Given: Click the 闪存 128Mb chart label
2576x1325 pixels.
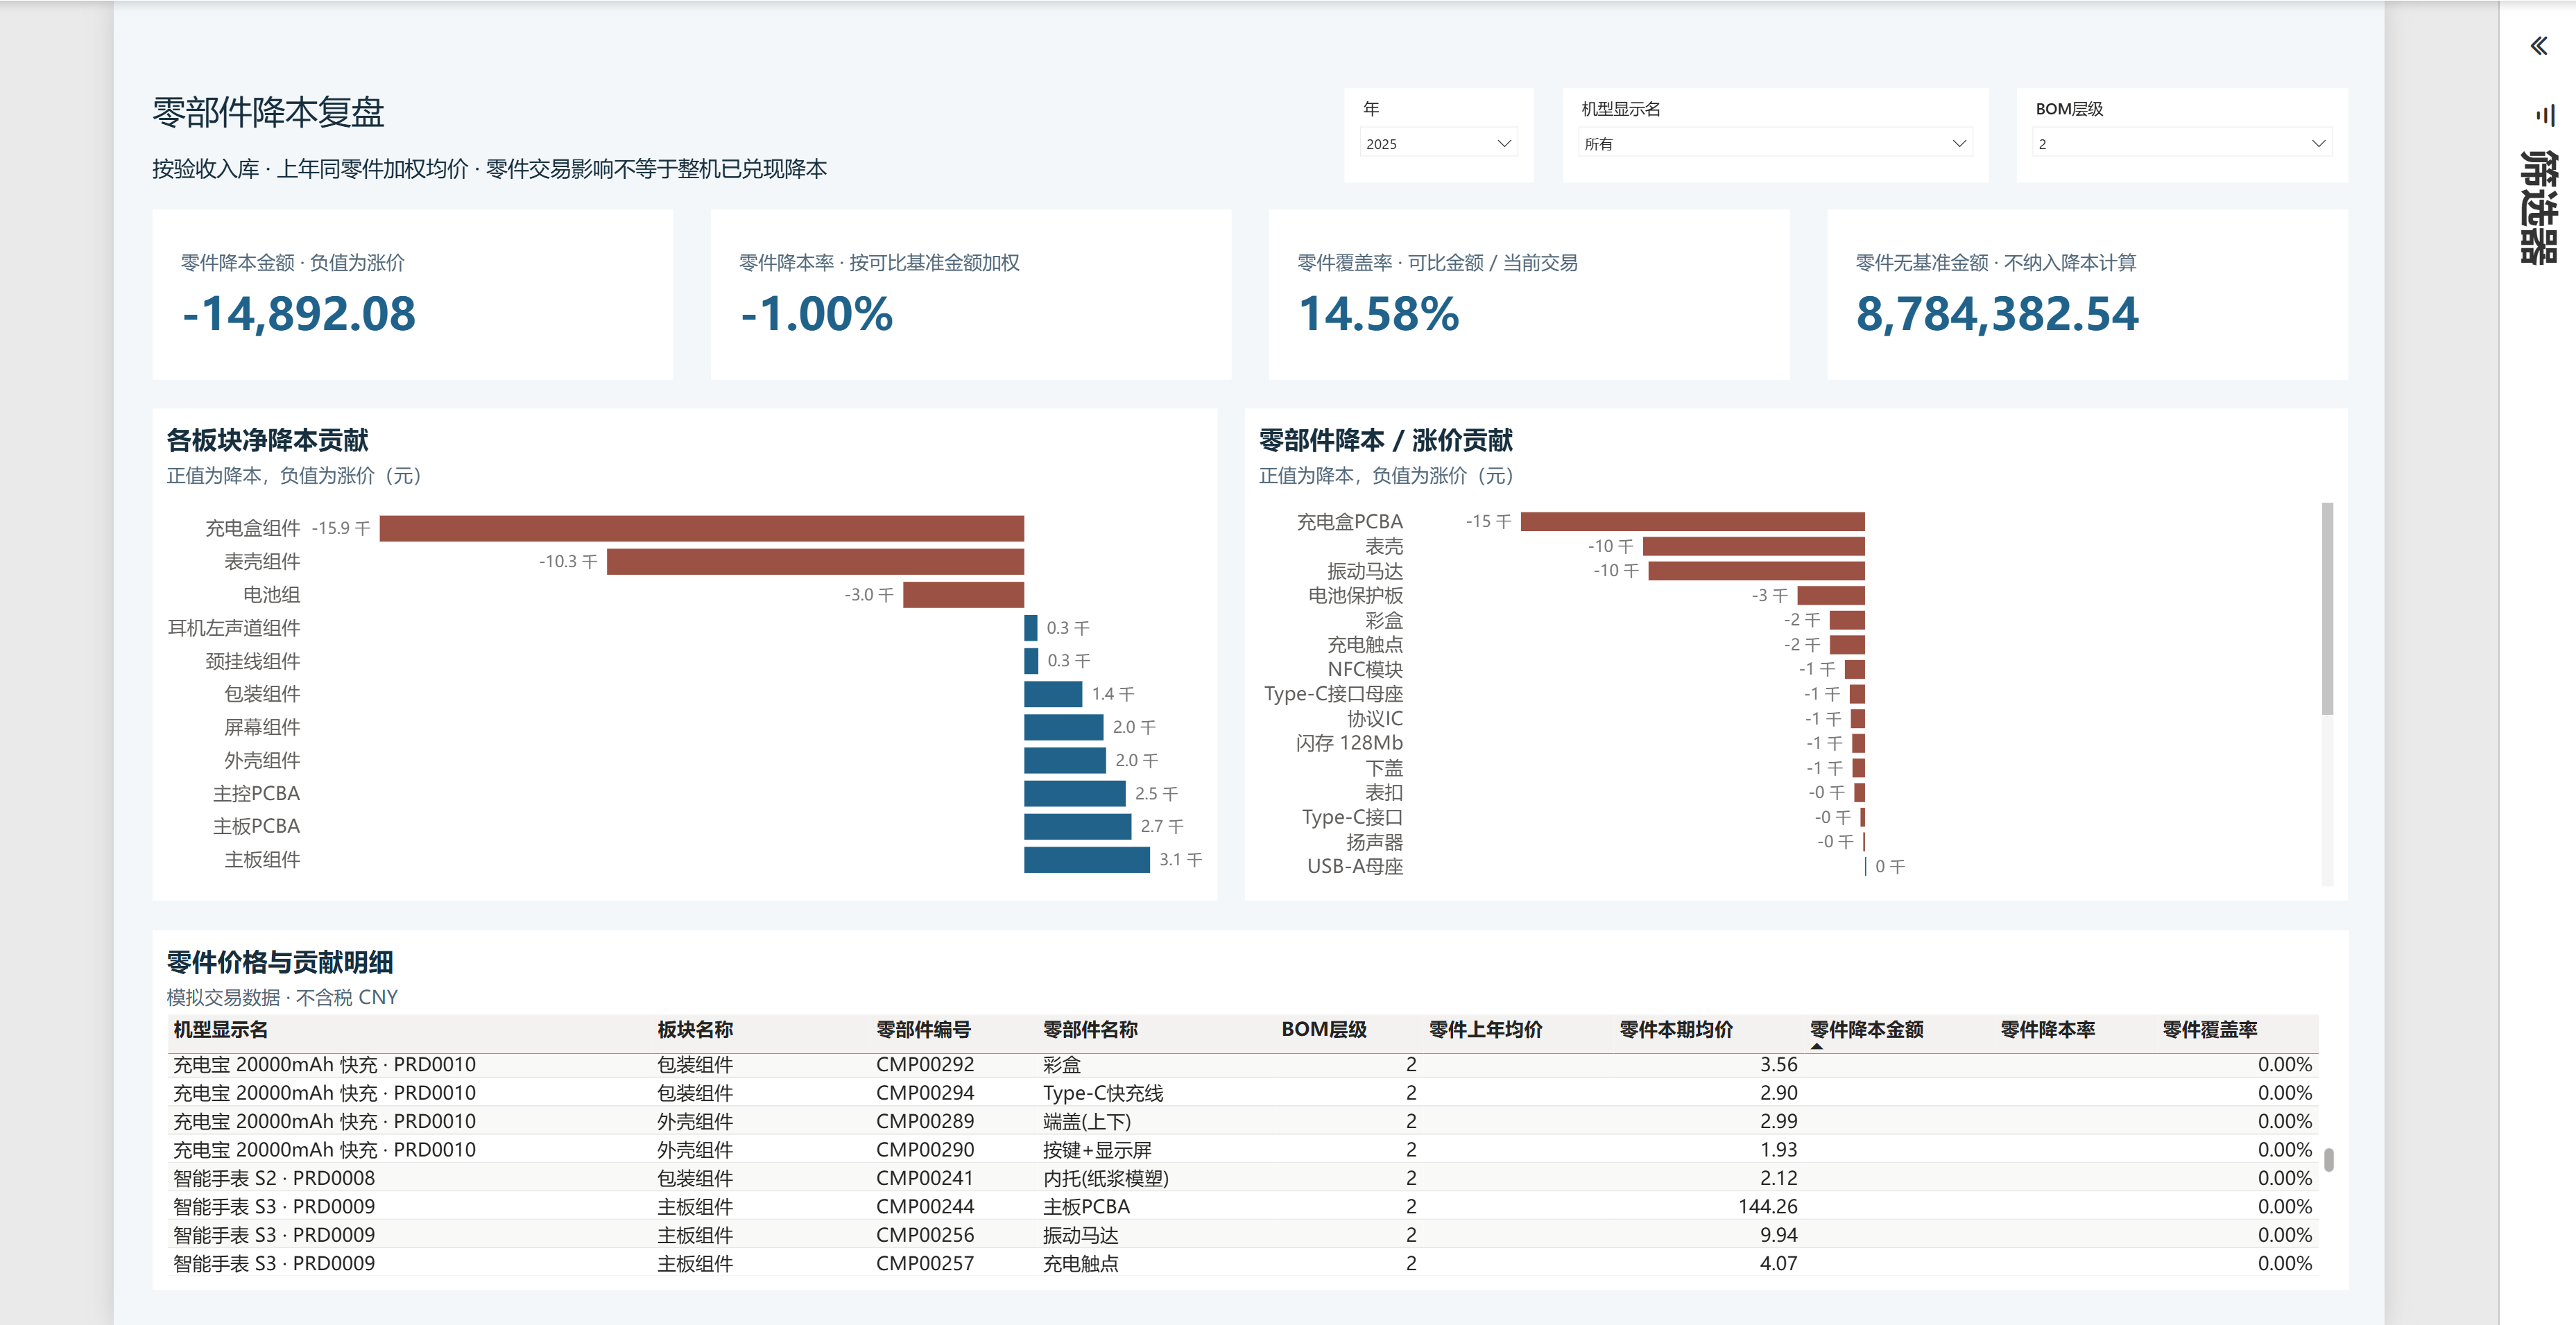Looking at the screenshot, I should point(1349,743).
